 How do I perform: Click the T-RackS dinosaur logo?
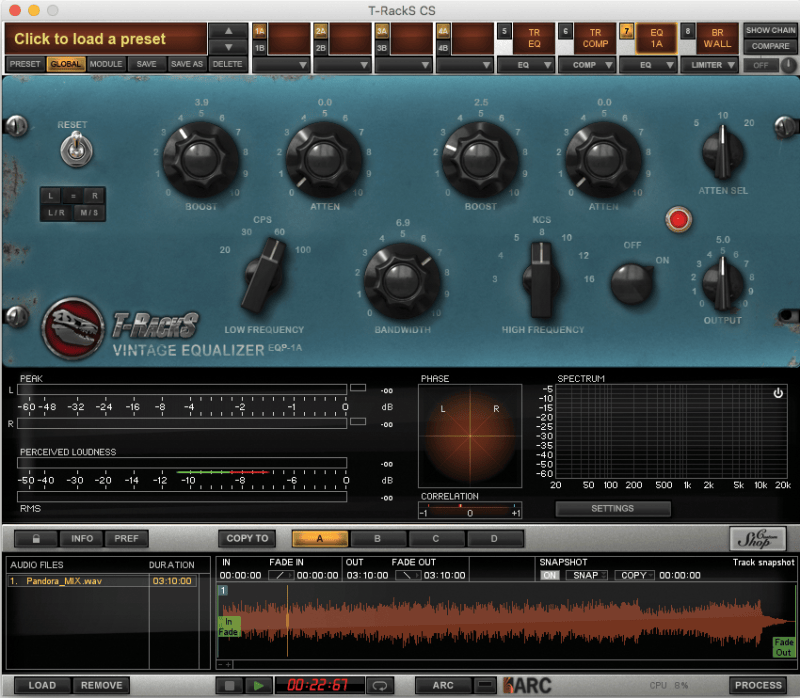tap(73, 329)
